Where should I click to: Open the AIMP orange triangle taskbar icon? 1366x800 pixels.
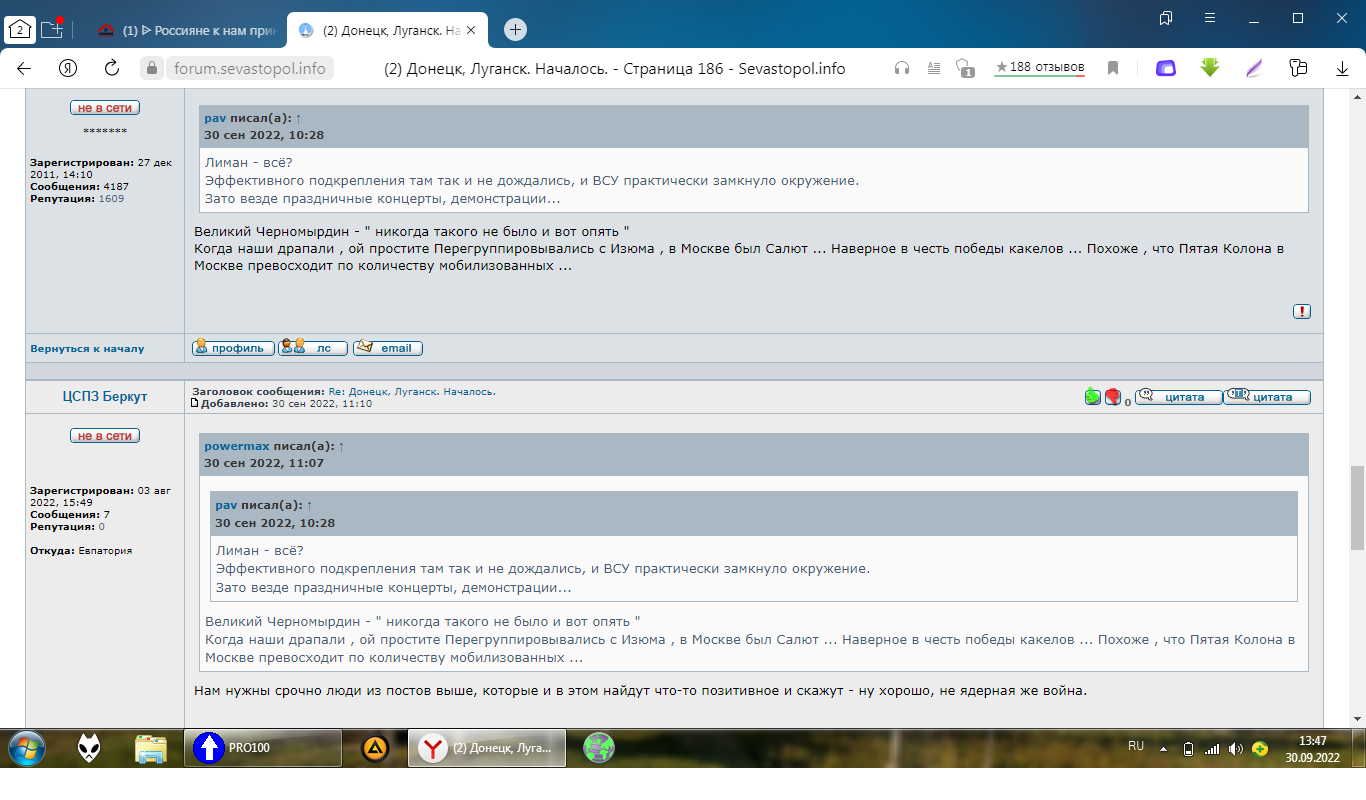point(375,748)
